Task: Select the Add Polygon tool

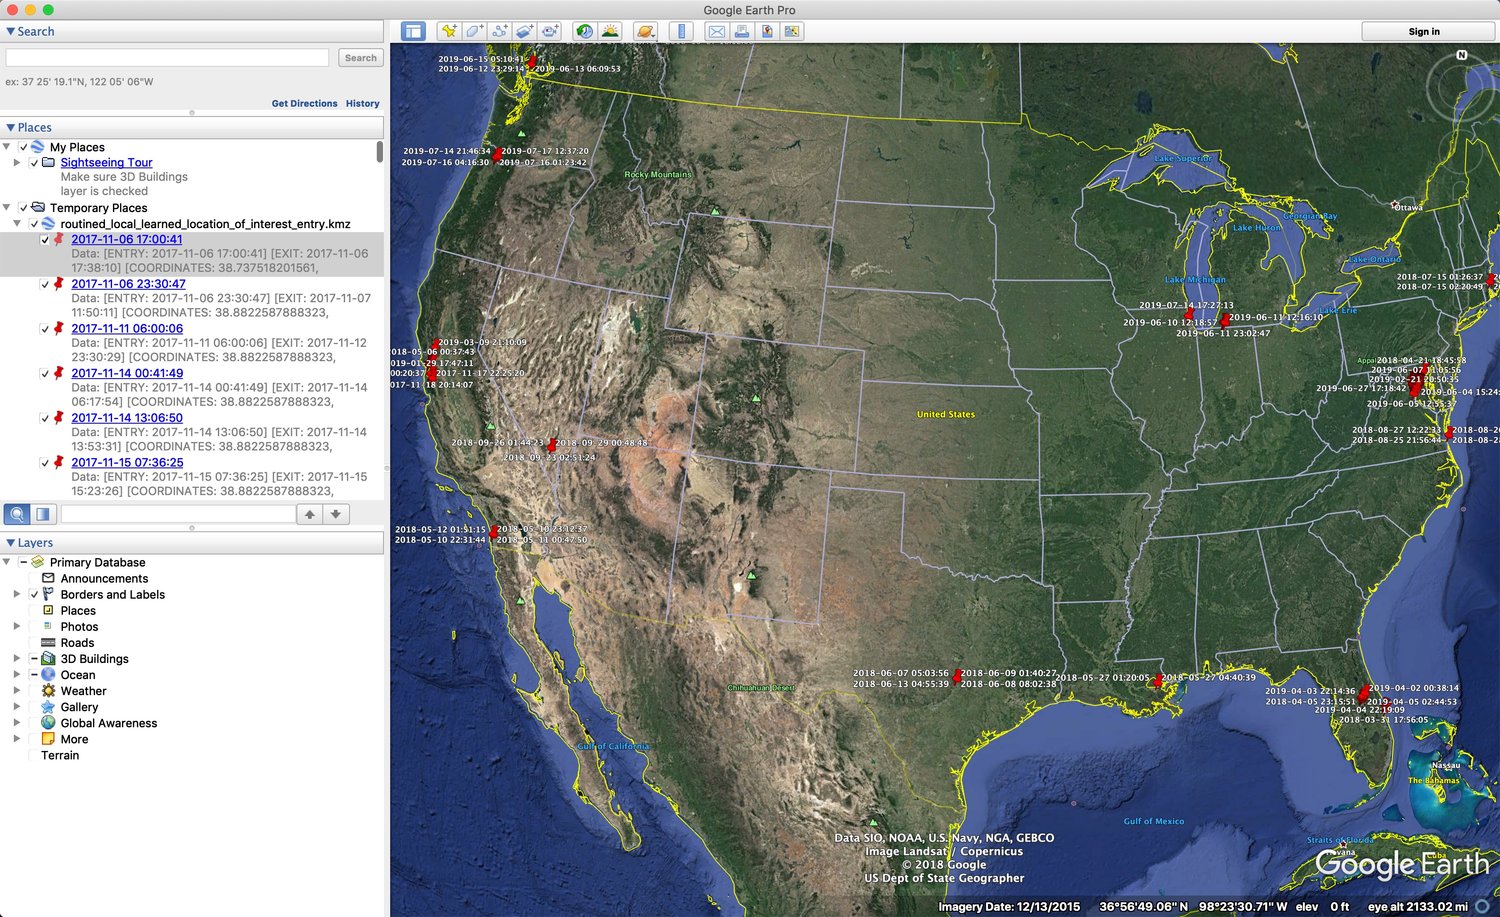Action: (474, 32)
